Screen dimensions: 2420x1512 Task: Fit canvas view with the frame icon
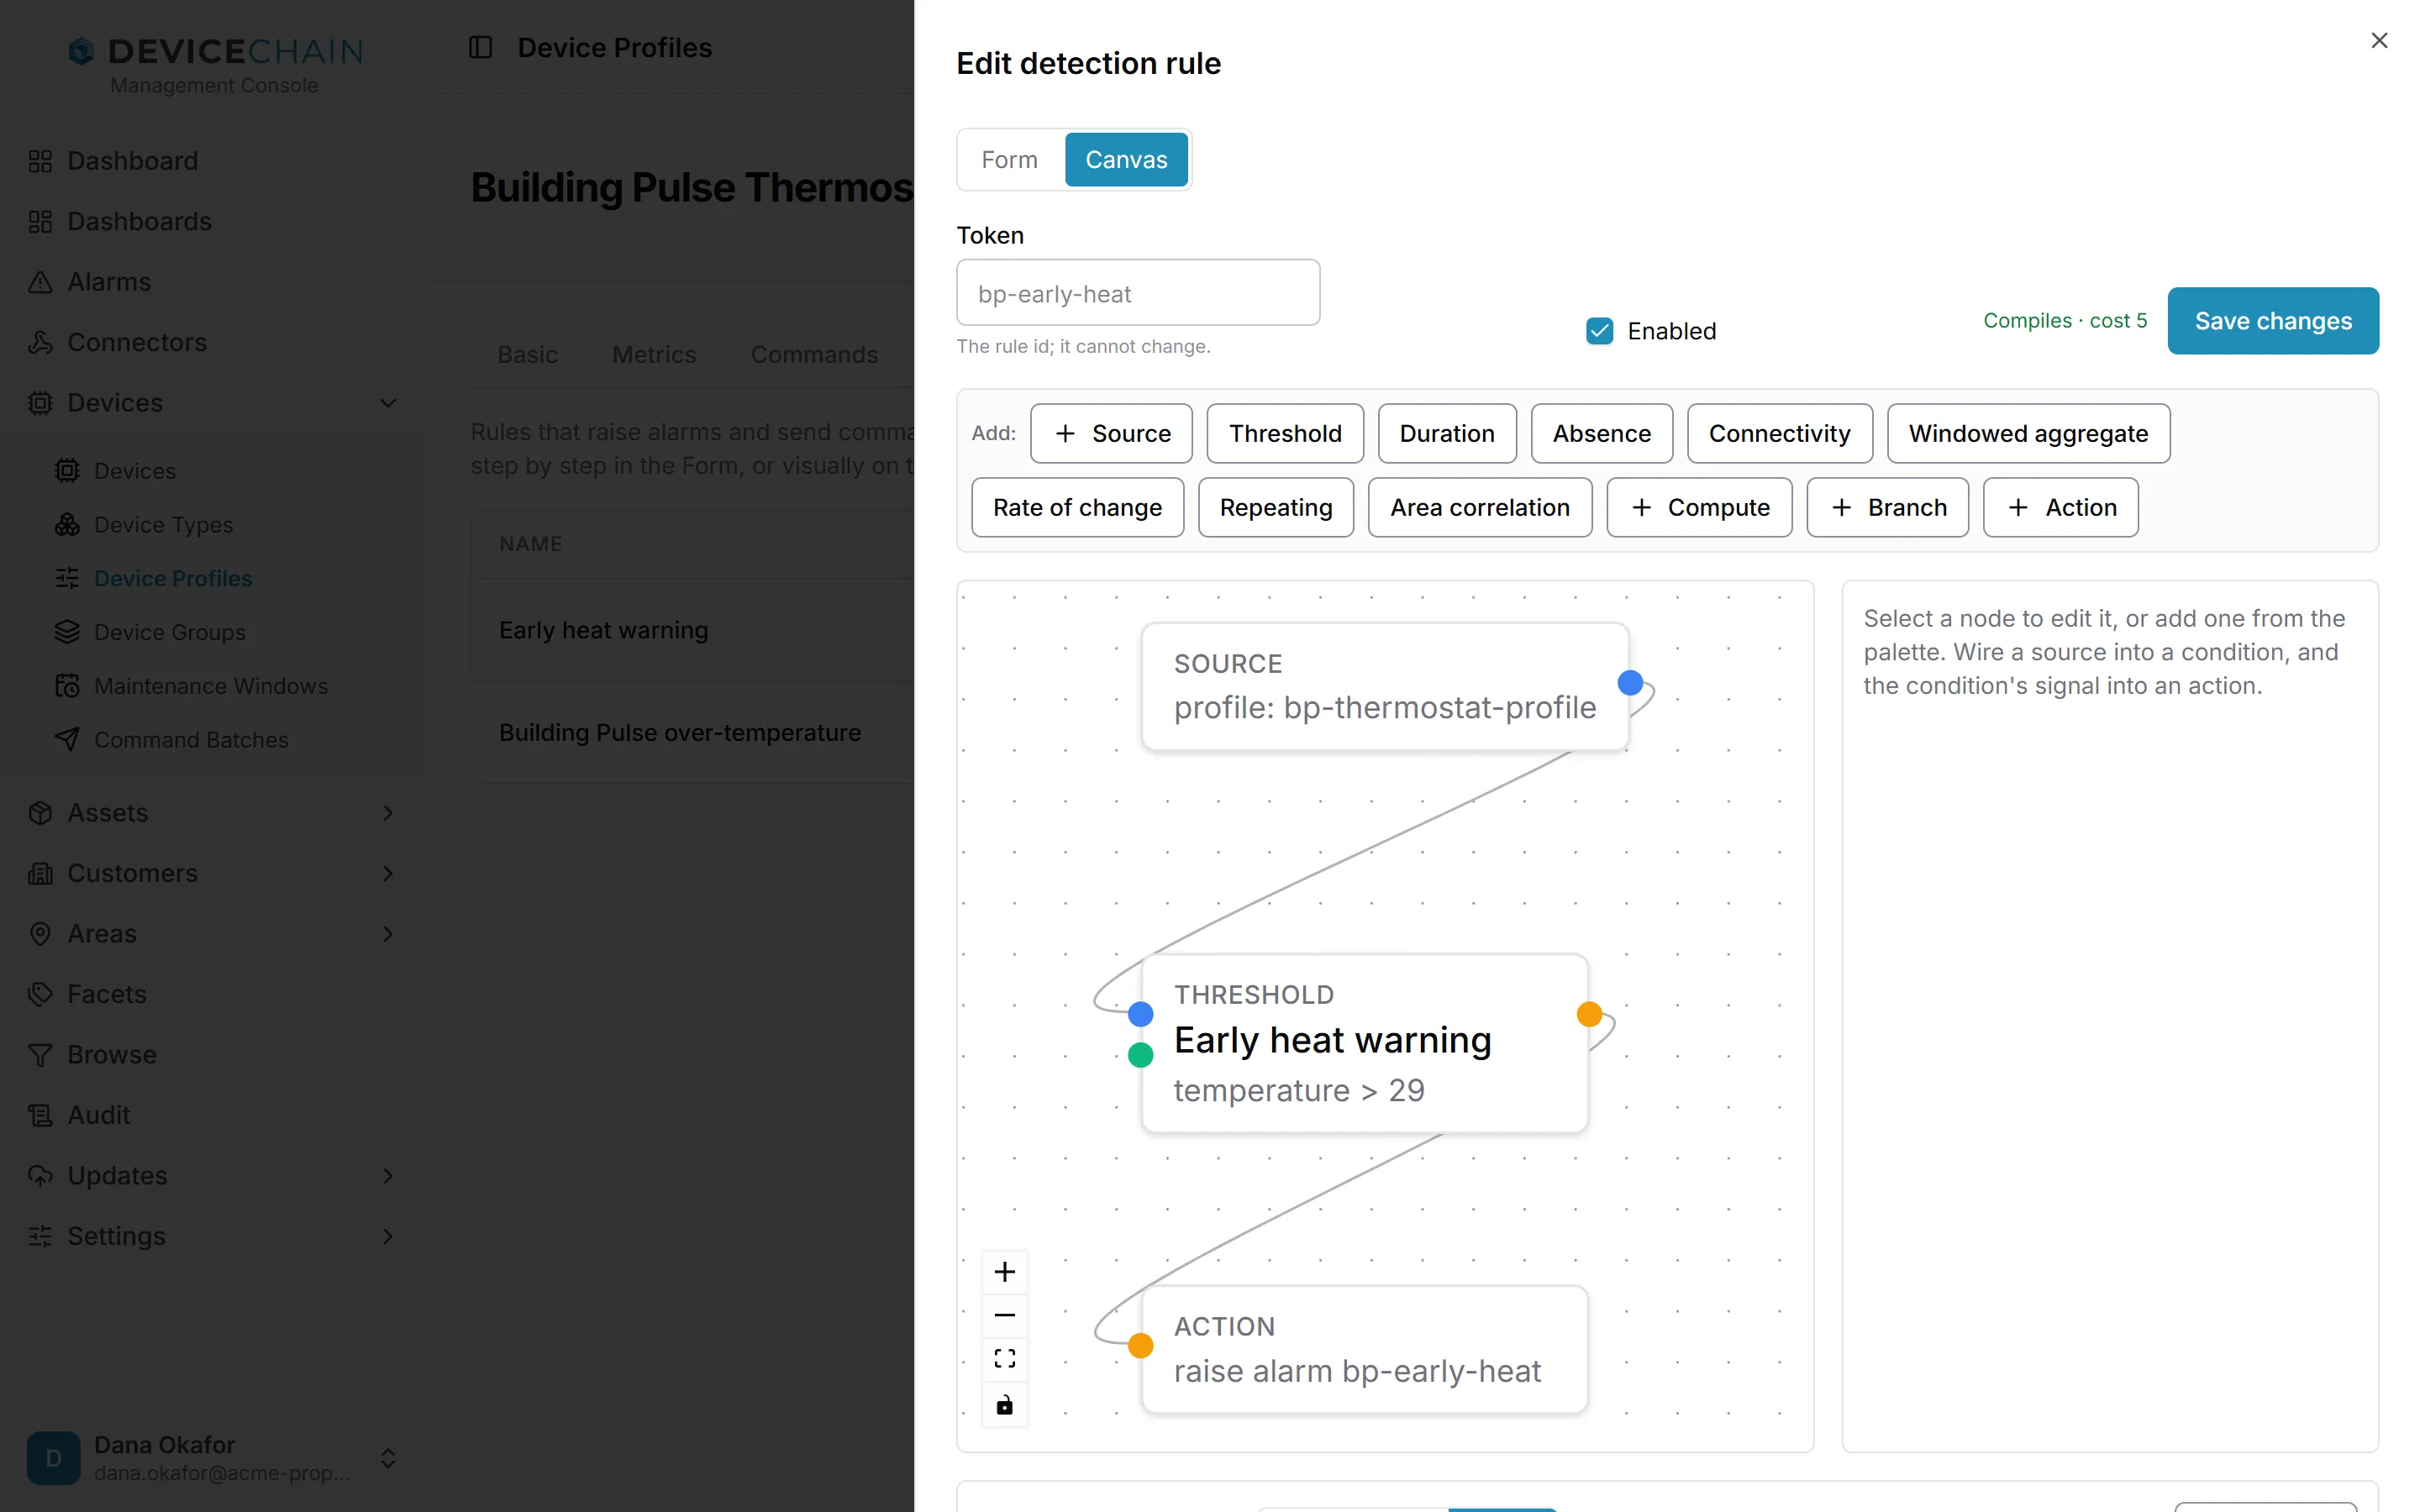coord(1004,1359)
